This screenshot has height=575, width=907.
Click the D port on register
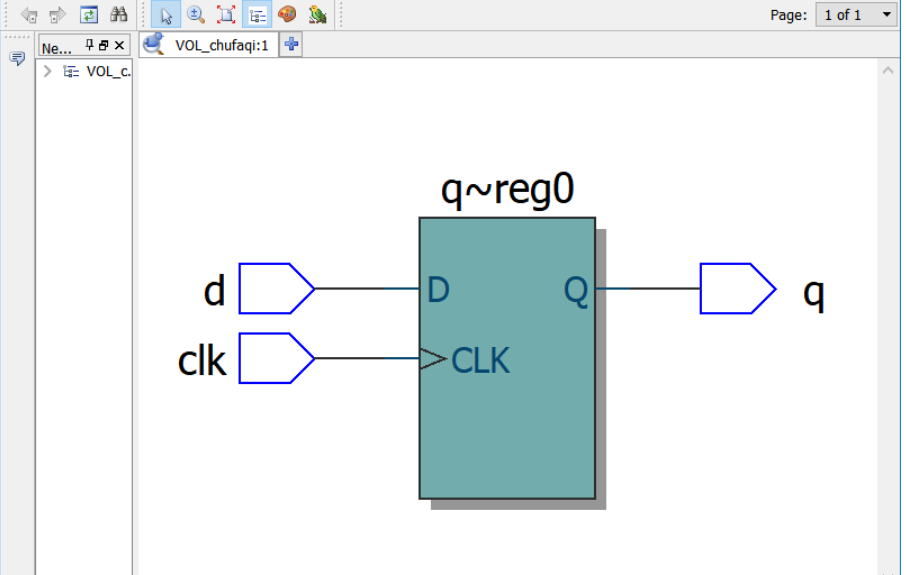pyautogui.click(x=438, y=290)
